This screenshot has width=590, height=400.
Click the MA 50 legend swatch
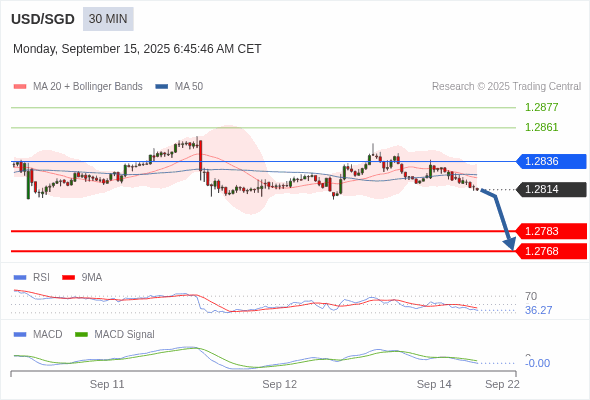pyautogui.click(x=162, y=87)
